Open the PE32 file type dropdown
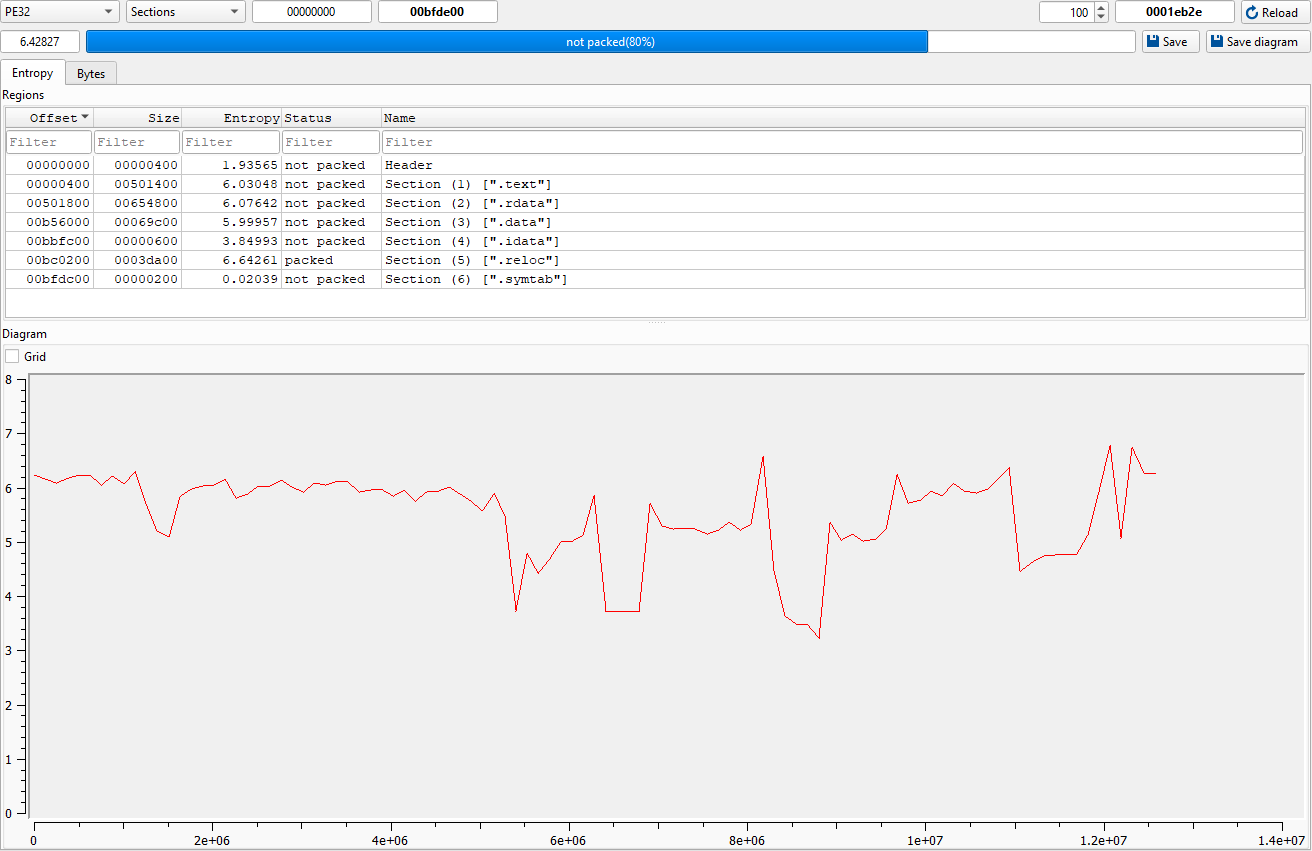Viewport: 1312px width, 851px height. click(x=61, y=12)
